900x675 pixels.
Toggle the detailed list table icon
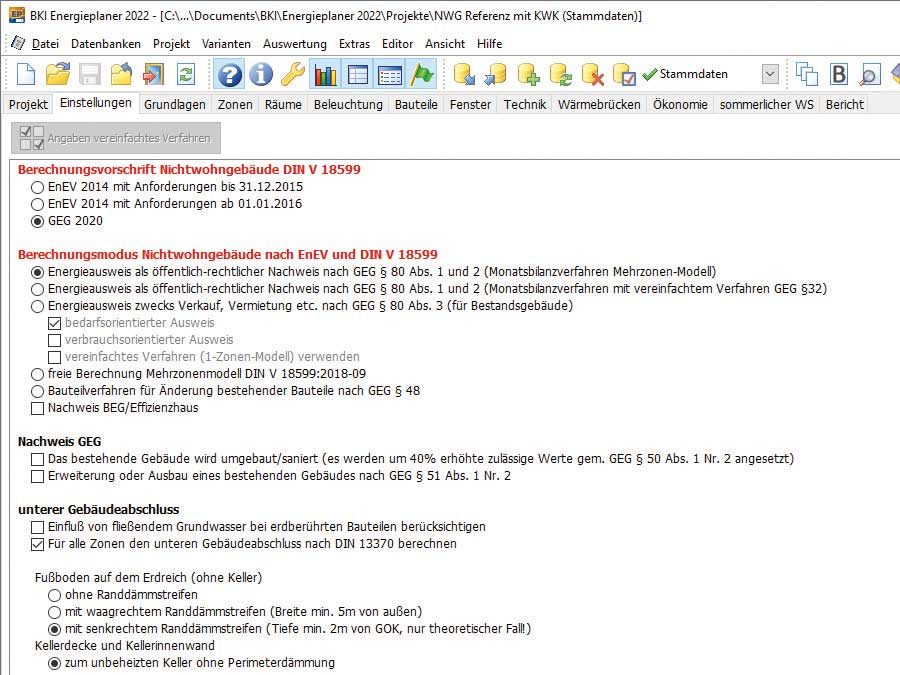click(x=390, y=75)
